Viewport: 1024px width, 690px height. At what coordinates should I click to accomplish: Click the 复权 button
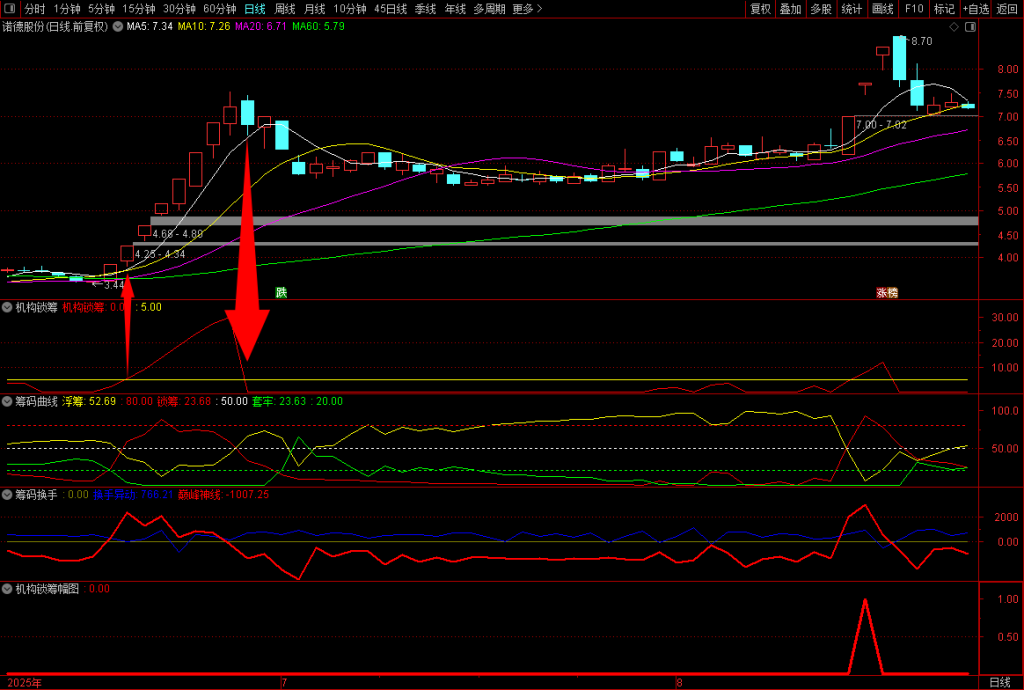(x=761, y=9)
